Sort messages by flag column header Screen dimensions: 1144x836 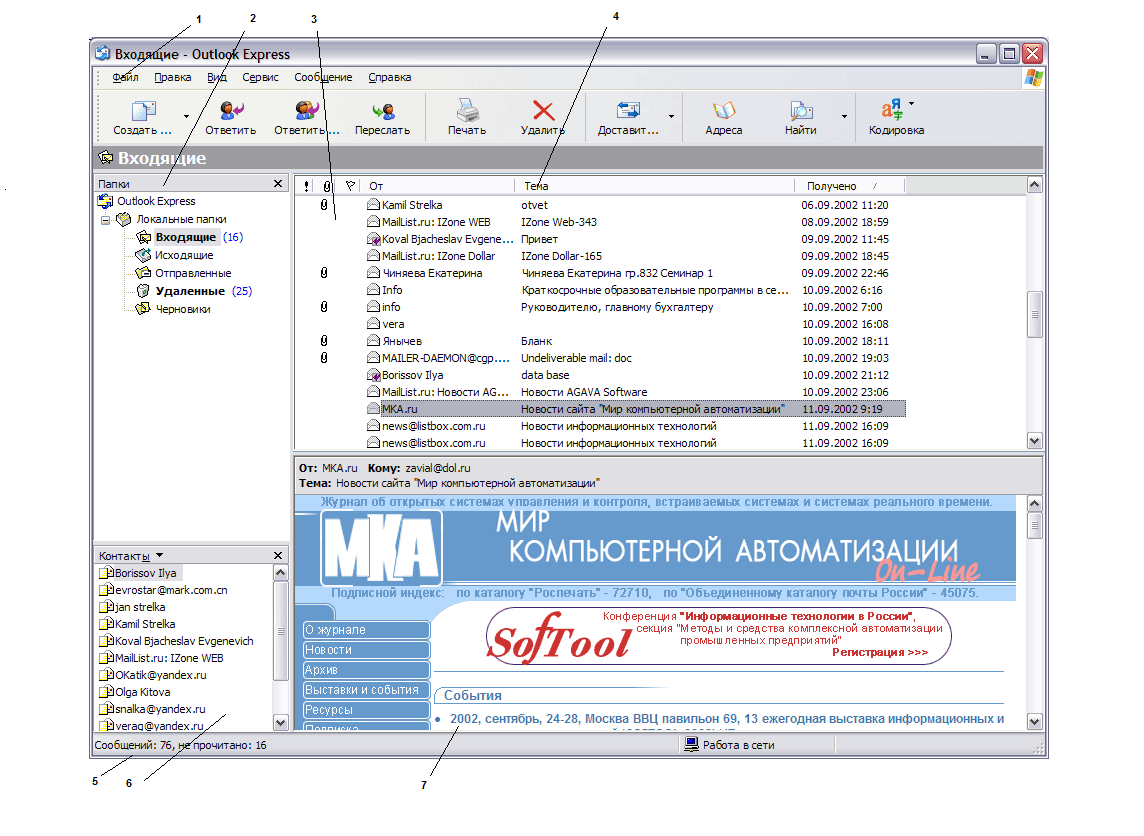pos(350,186)
